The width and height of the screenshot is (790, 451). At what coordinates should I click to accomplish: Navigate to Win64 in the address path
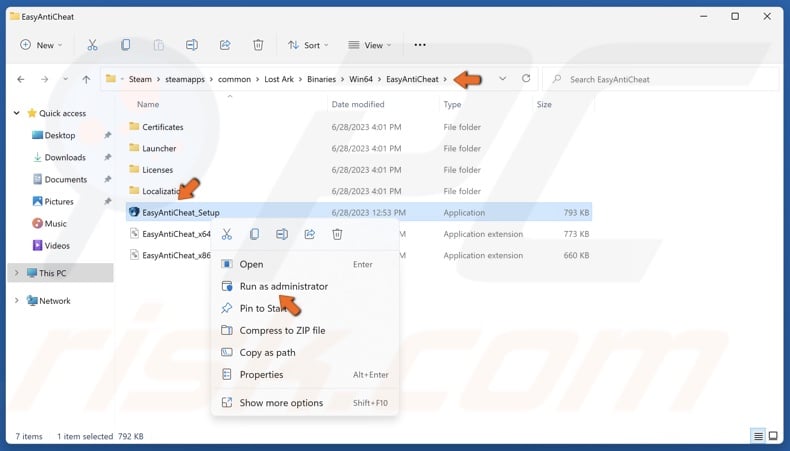pyautogui.click(x=361, y=79)
